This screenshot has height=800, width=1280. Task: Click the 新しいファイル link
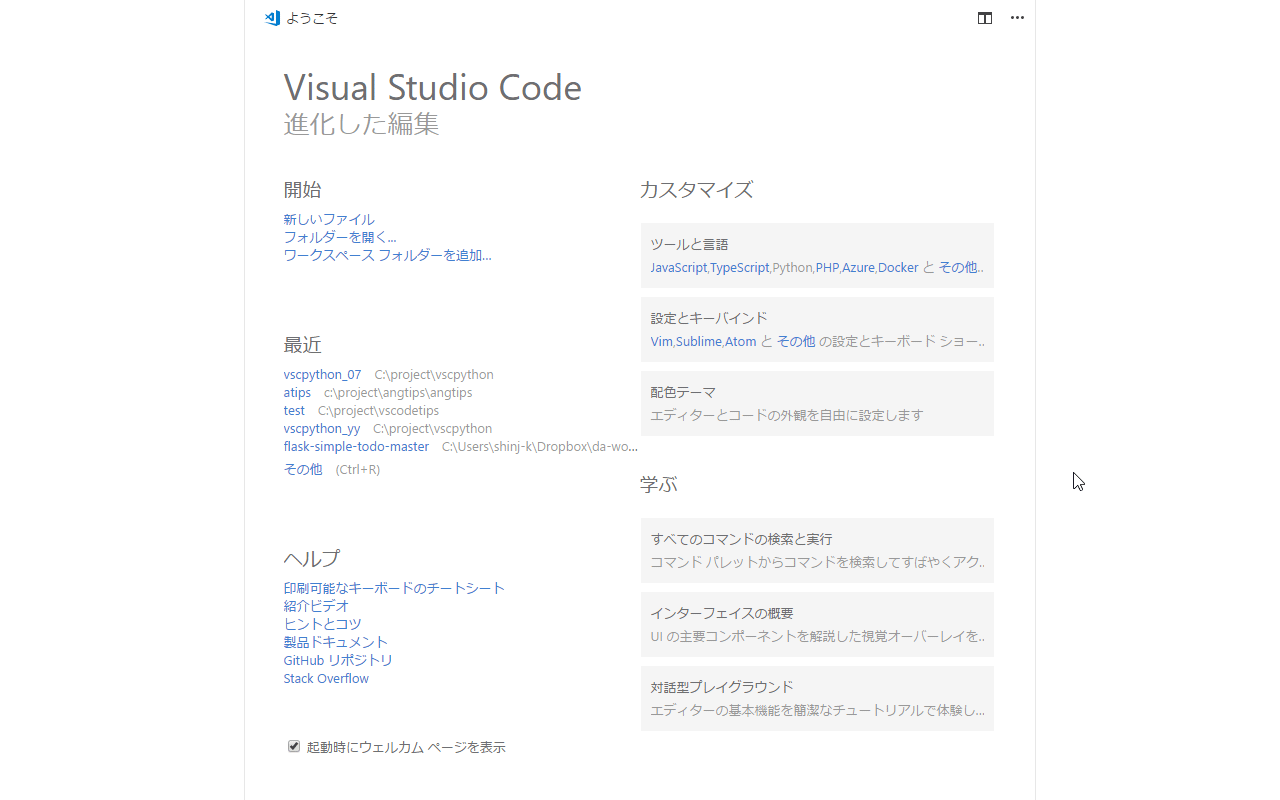tap(329, 219)
